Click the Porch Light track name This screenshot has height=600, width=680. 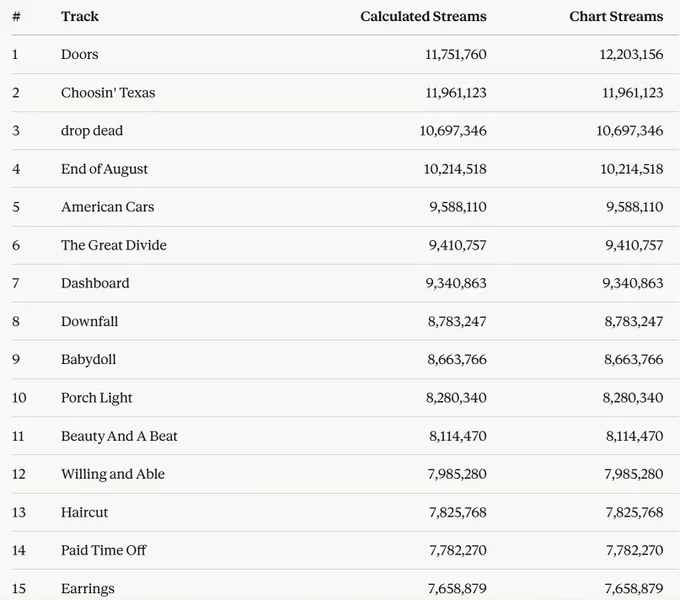coord(97,398)
